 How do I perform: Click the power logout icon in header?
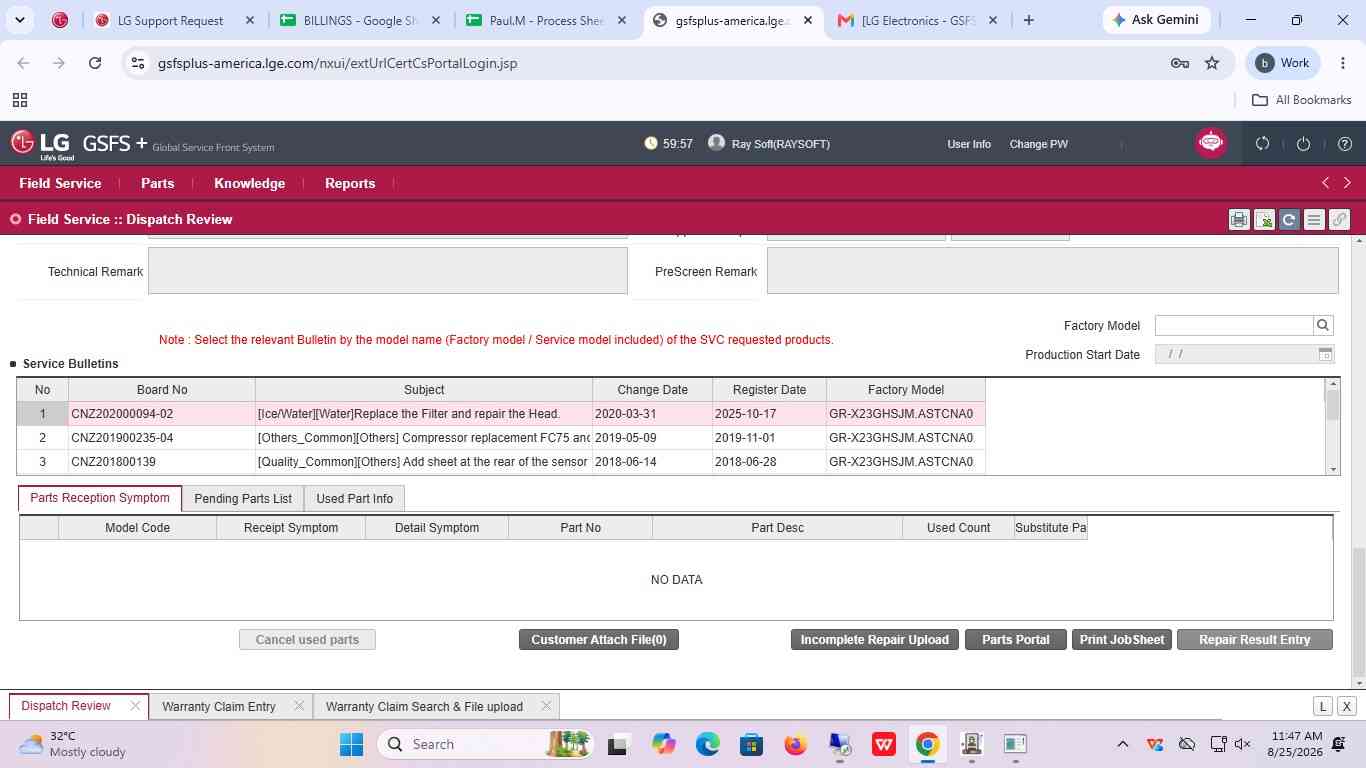(1303, 144)
